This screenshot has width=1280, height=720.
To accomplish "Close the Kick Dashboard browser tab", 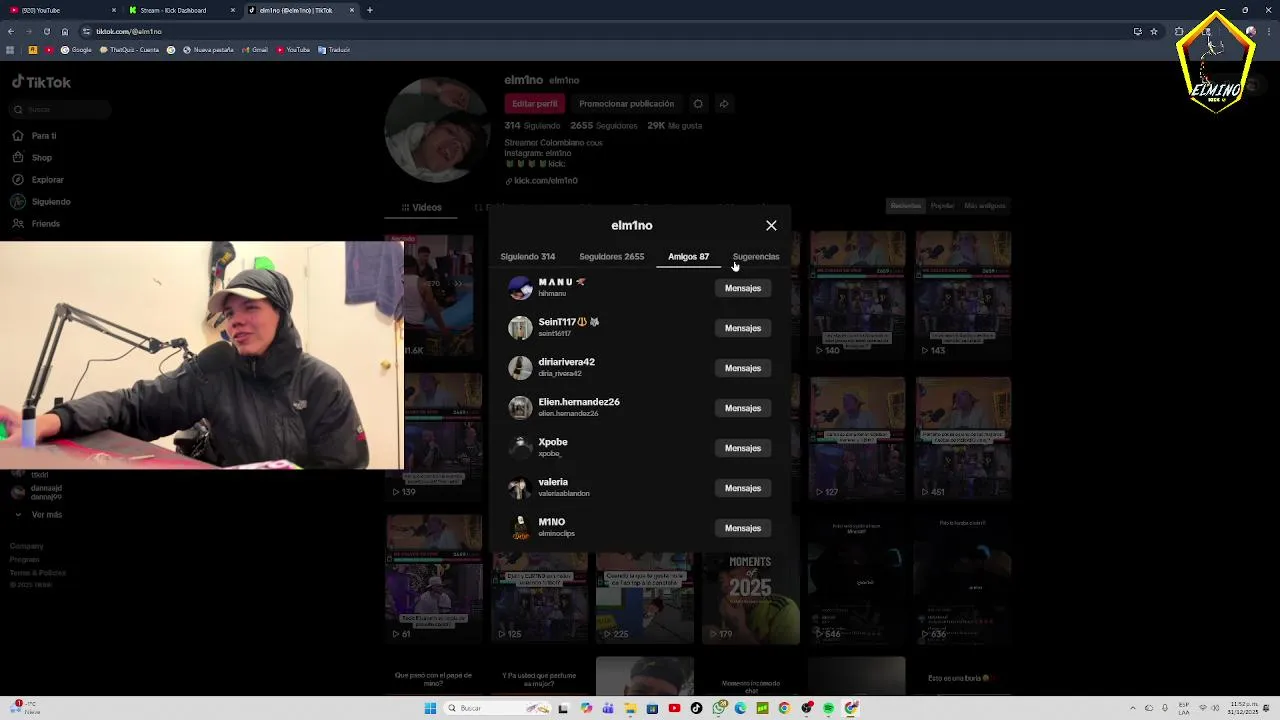I will pyautogui.click(x=233, y=10).
